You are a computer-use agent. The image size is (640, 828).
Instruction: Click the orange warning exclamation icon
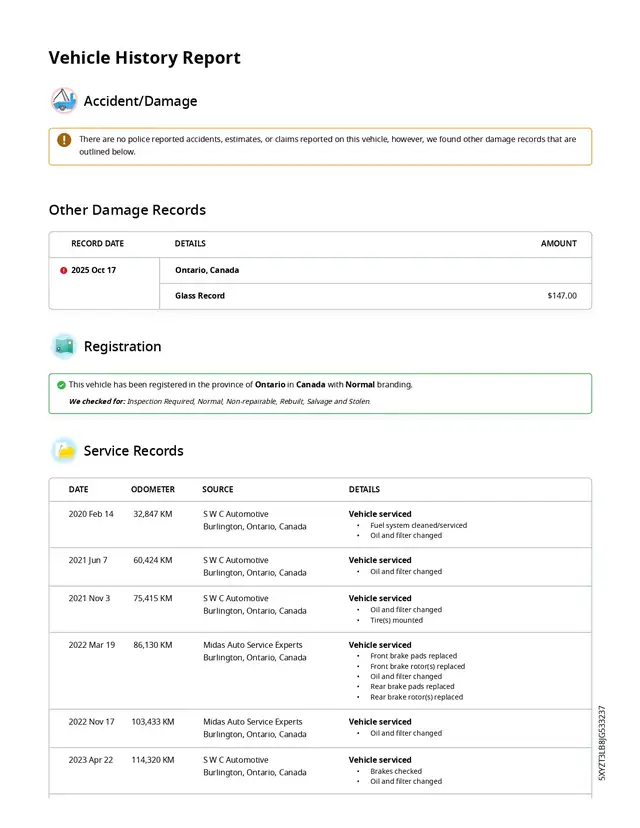point(64,141)
